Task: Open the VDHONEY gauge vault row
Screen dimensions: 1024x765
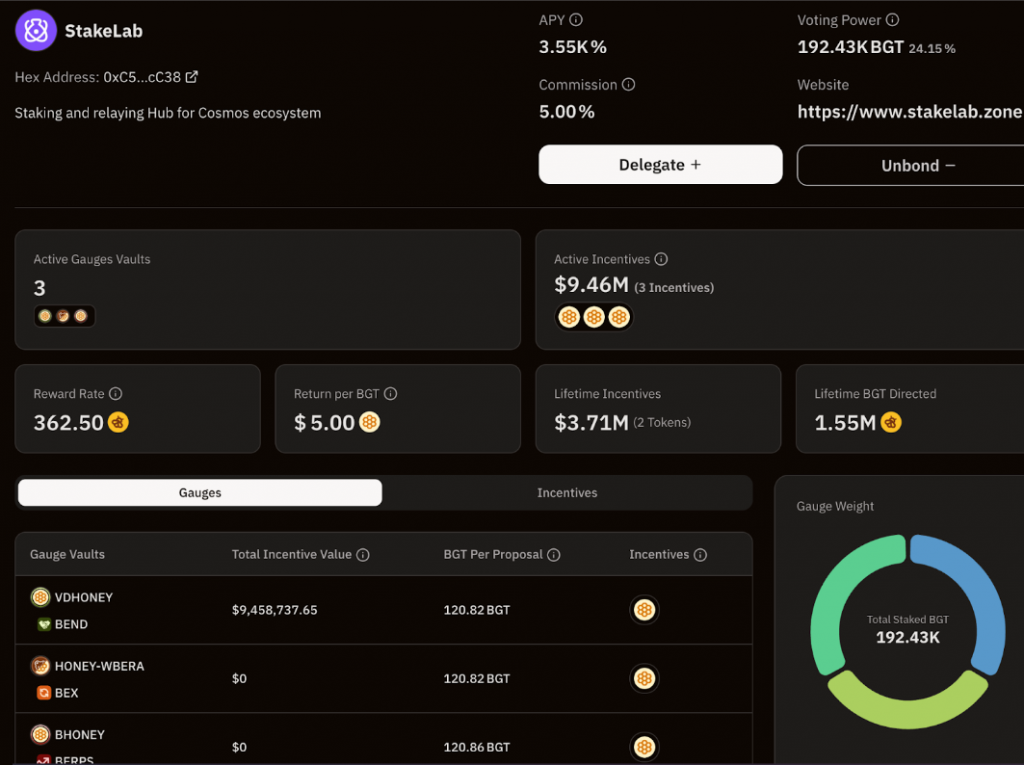Action: [84, 598]
